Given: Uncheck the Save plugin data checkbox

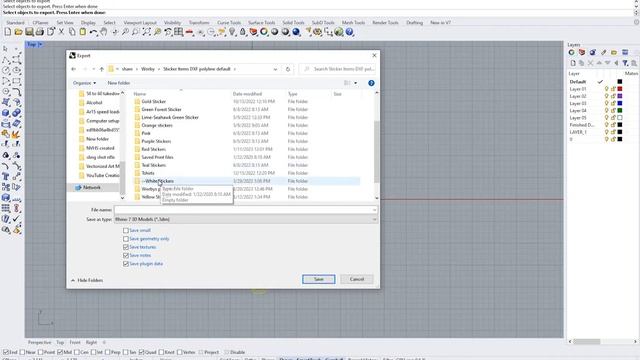Looking at the screenshot, I should pos(126,264).
